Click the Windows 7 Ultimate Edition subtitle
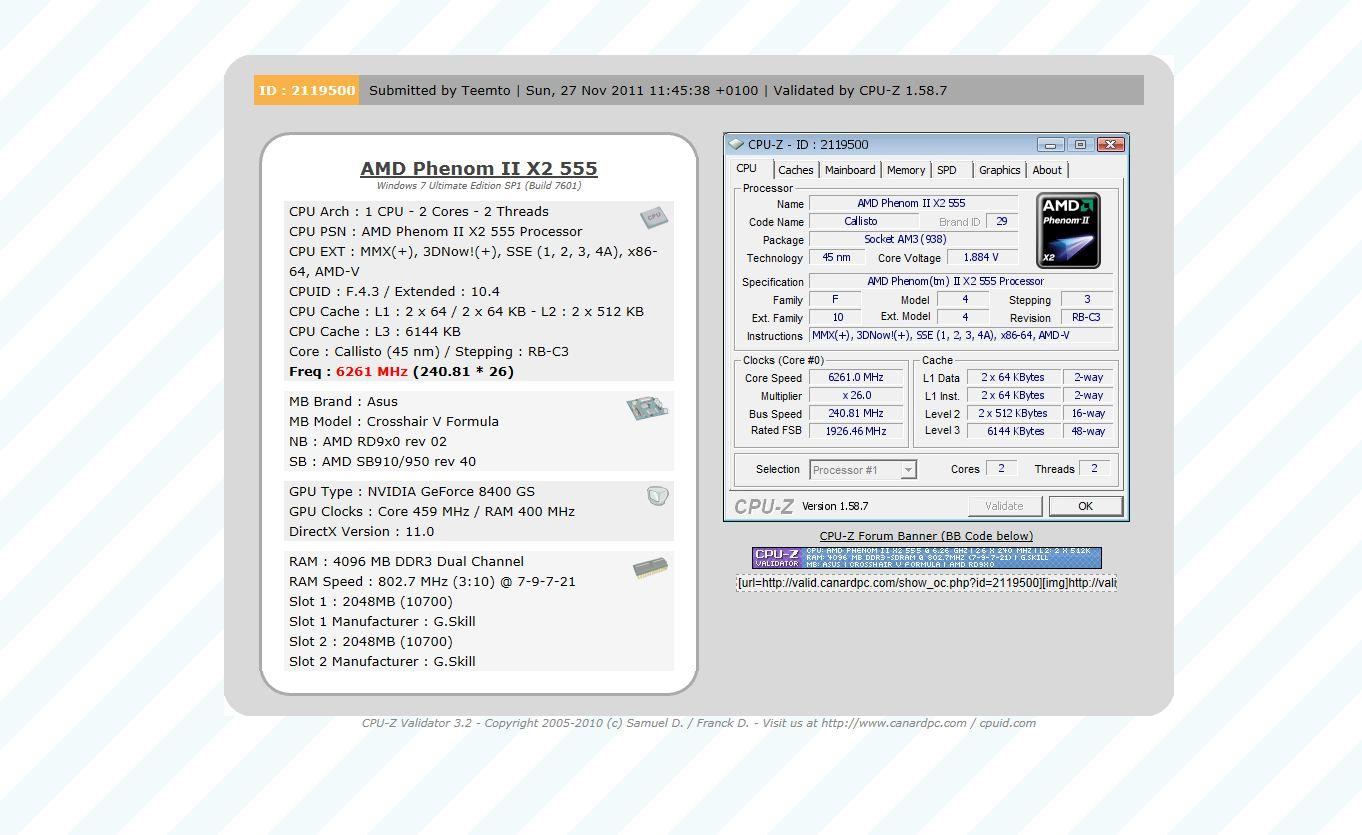Screen dimensions: 1362x835 pyautogui.click(x=479, y=186)
